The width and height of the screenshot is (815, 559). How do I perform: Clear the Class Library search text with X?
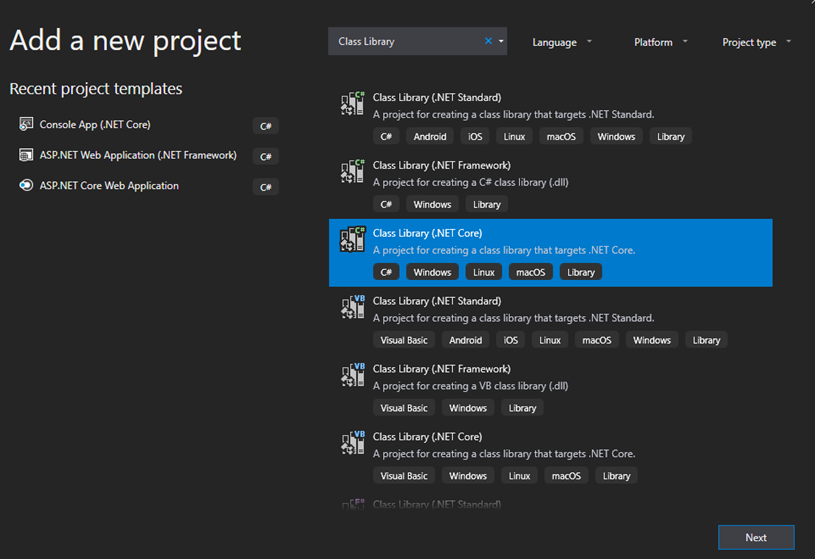pos(488,41)
